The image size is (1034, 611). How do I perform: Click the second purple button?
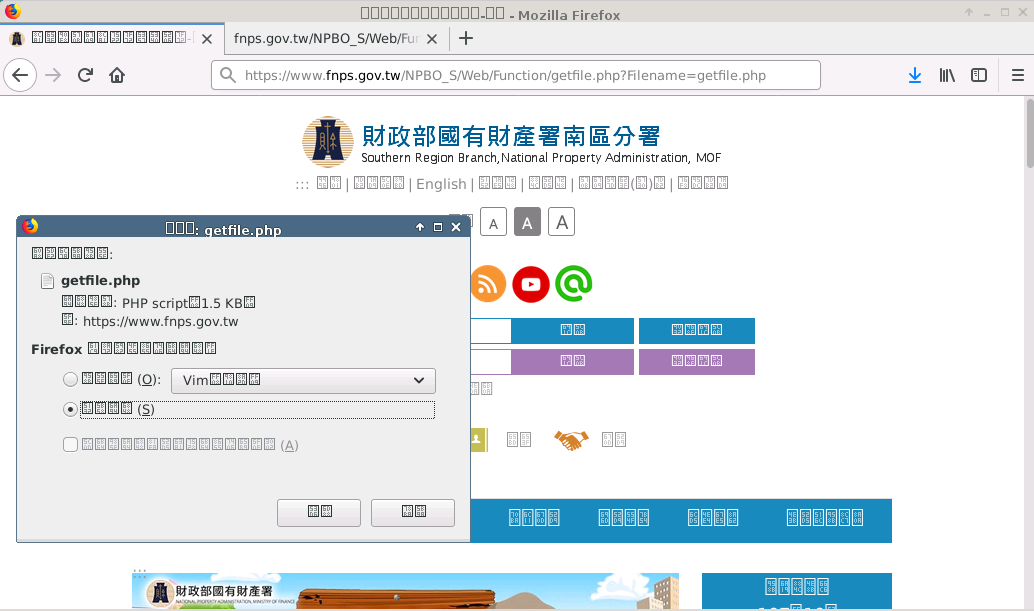click(x=697, y=361)
